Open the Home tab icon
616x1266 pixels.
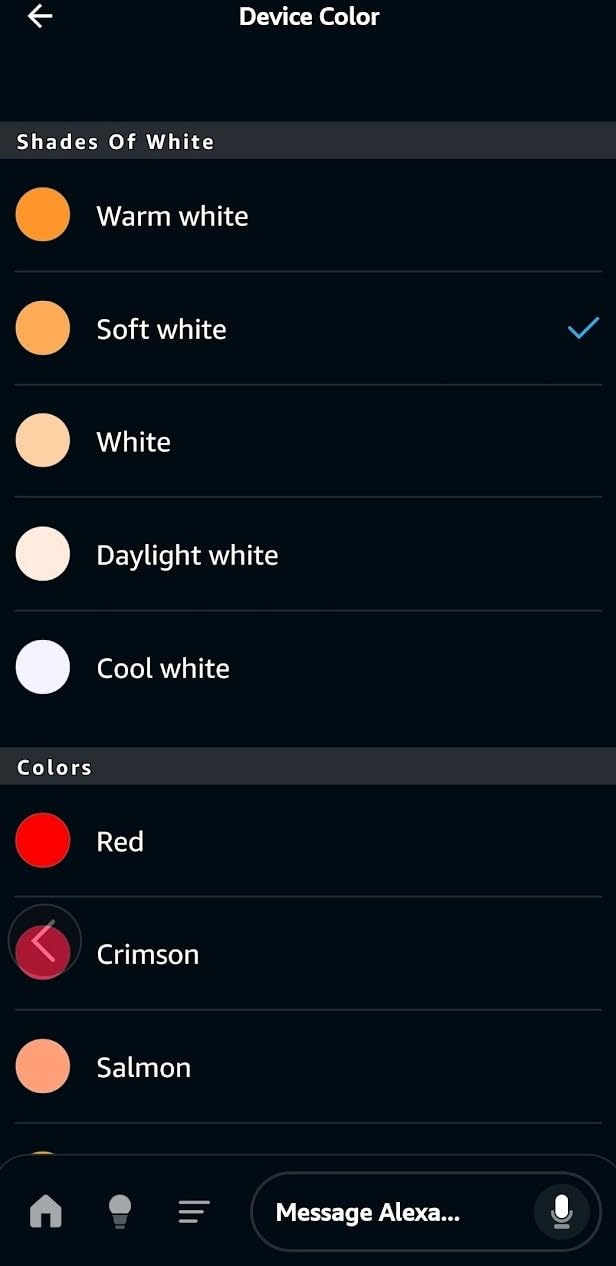point(45,1212)
